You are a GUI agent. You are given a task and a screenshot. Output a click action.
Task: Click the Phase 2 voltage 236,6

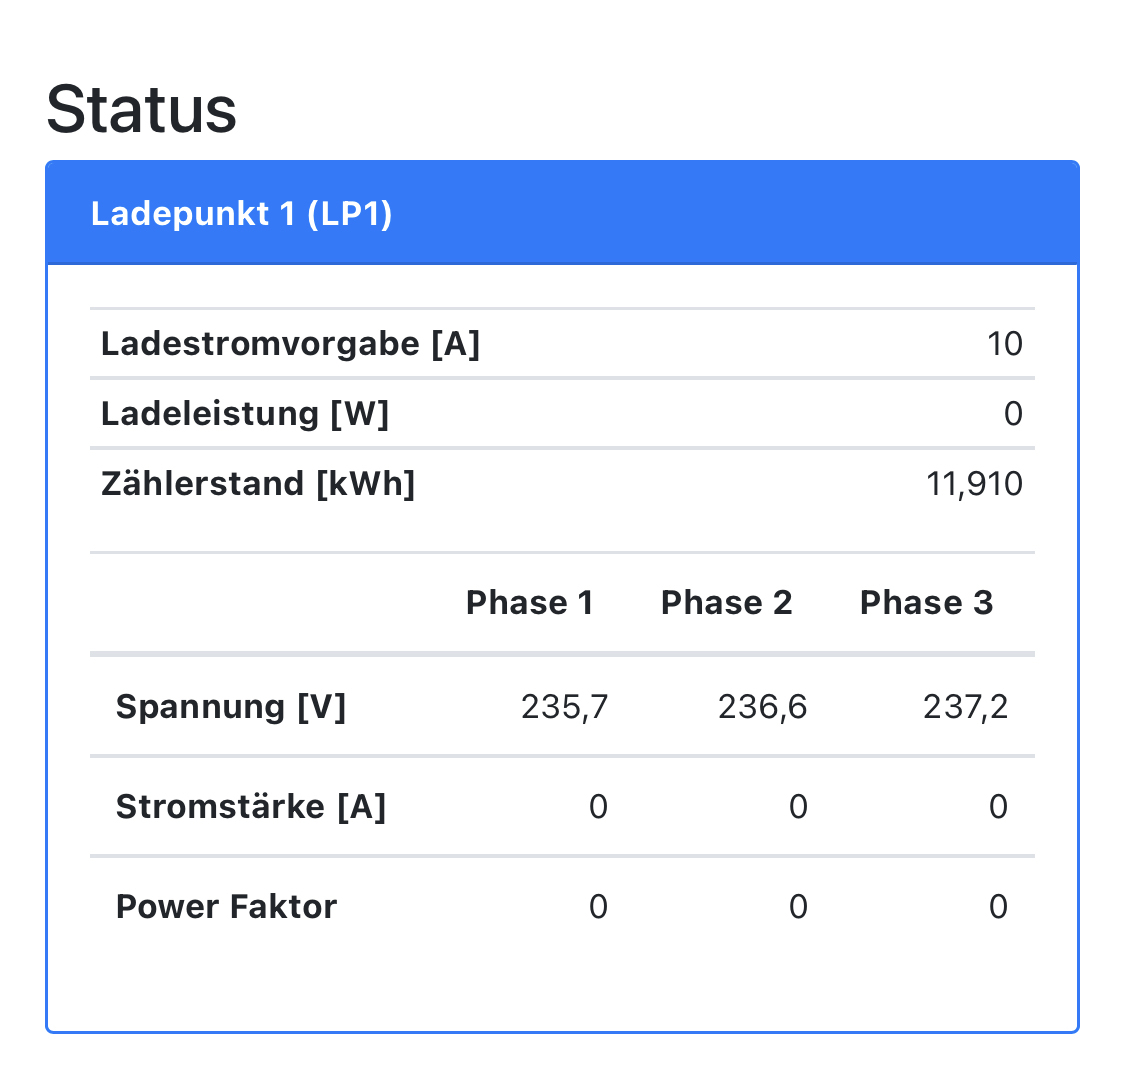click(x=762, y=707)
